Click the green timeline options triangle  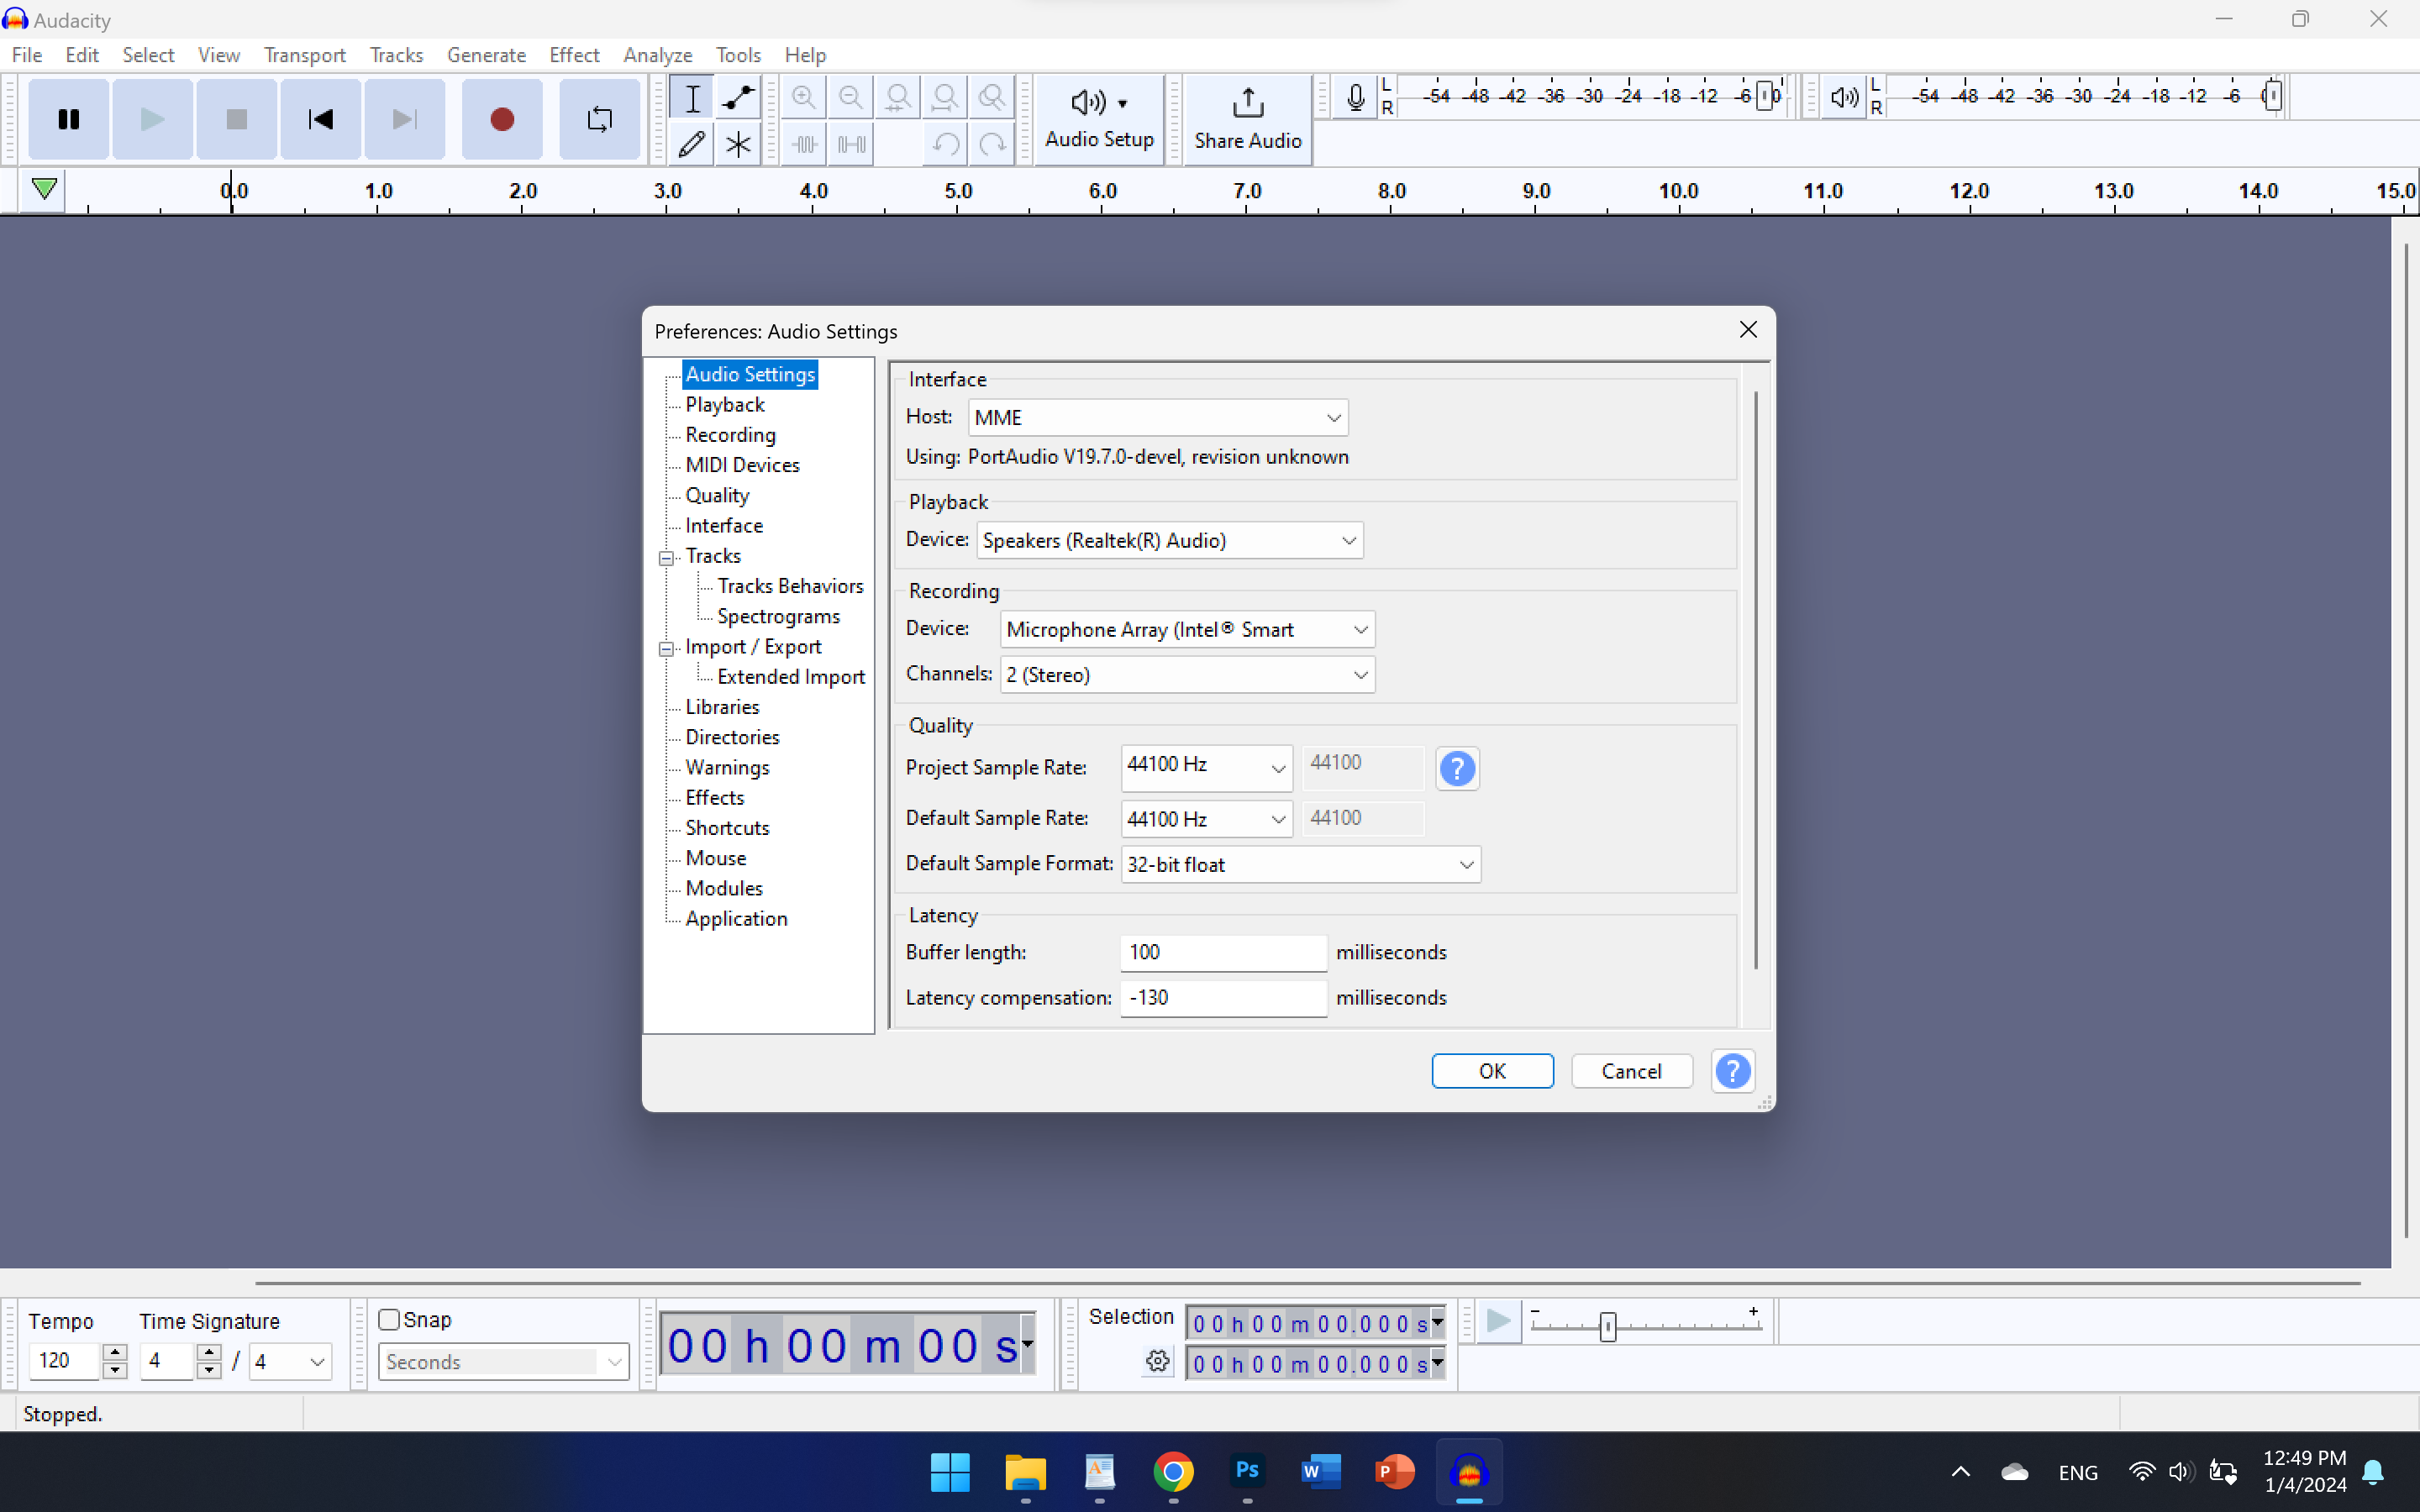(x=44, y=189)
